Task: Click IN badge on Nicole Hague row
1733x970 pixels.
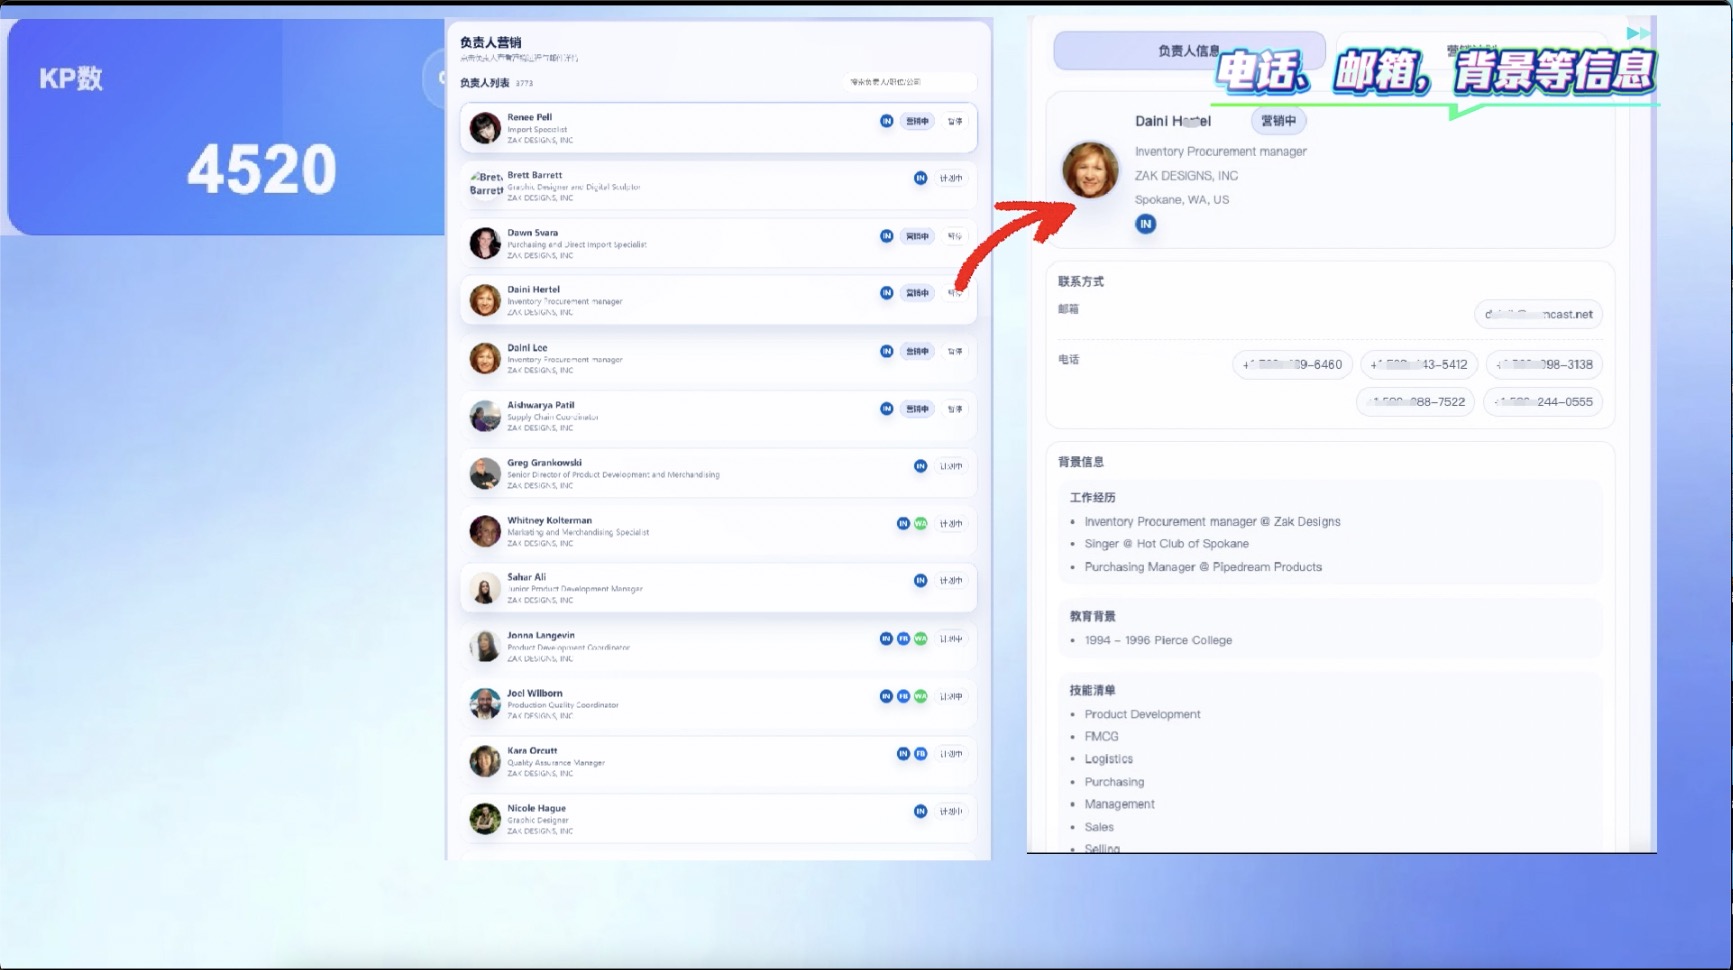Action: coord(920,811)
